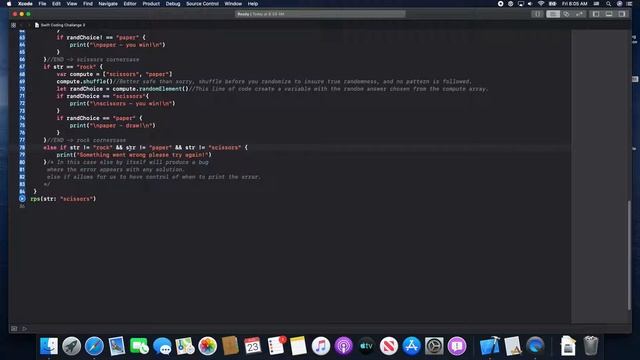Open related items grid in jump bar
640x360 pixels.
click(13, 25)
